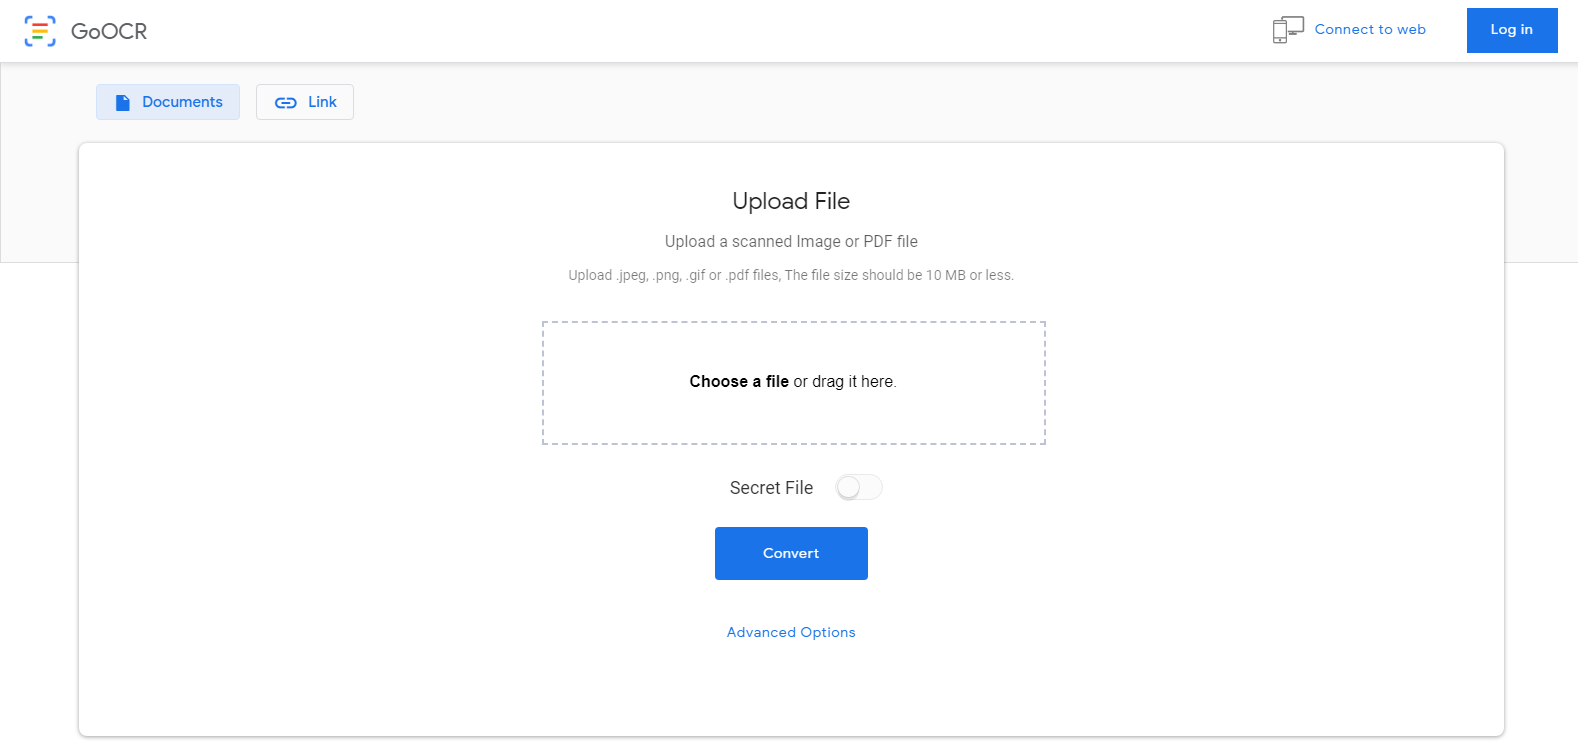Click the link chain icon beside Link
The width and height of the screenshot is (1578, 748).
click(287, 101)
